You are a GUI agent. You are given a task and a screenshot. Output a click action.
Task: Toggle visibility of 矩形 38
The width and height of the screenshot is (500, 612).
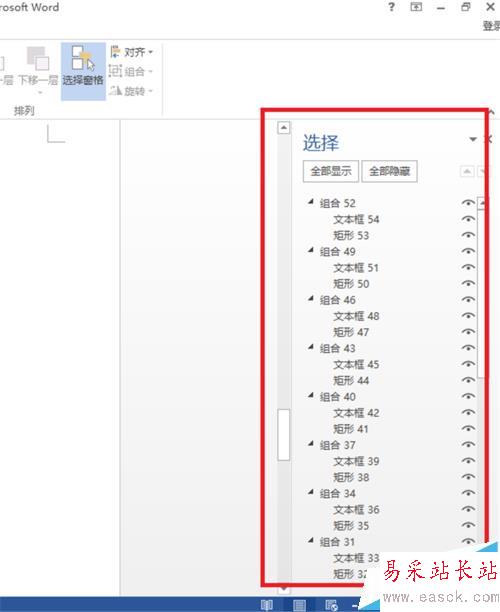click(x=468, y=477)
